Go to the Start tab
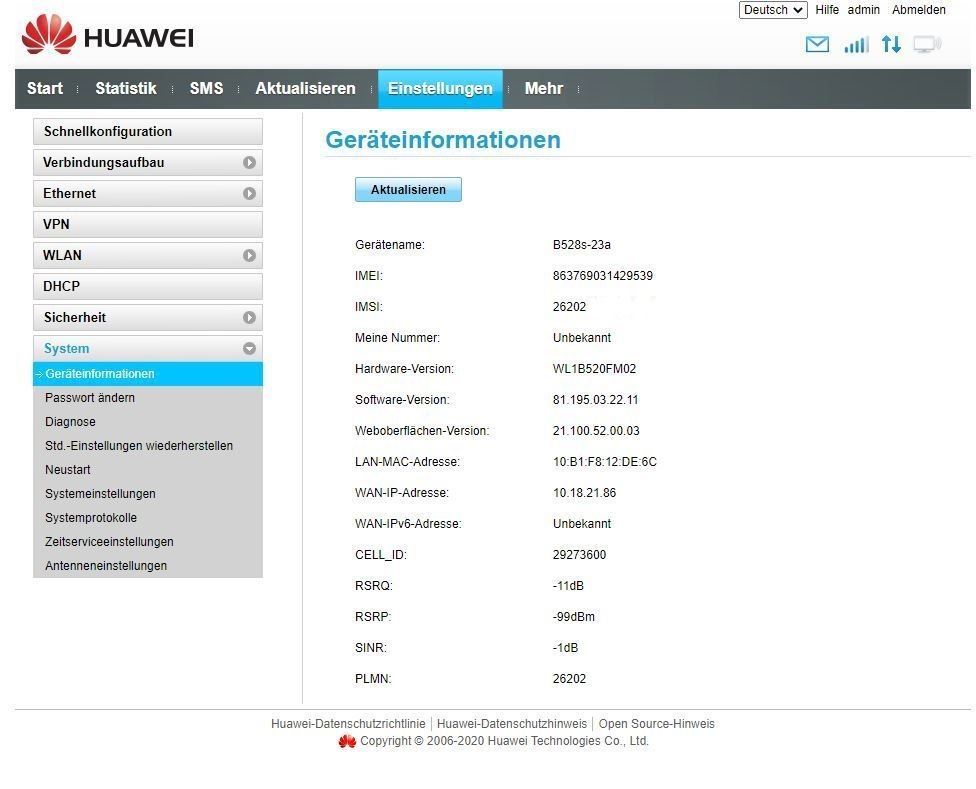976x789 pixels. (x=45, y=88)
